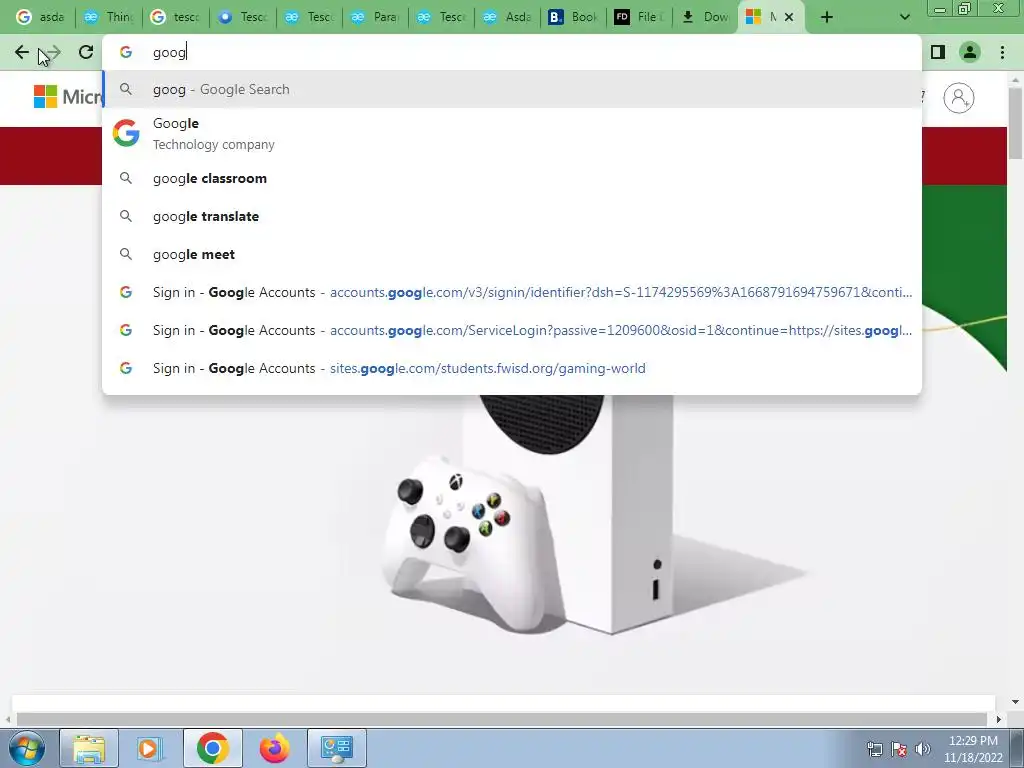Click the large Google G logo icon

coord(126,133)
